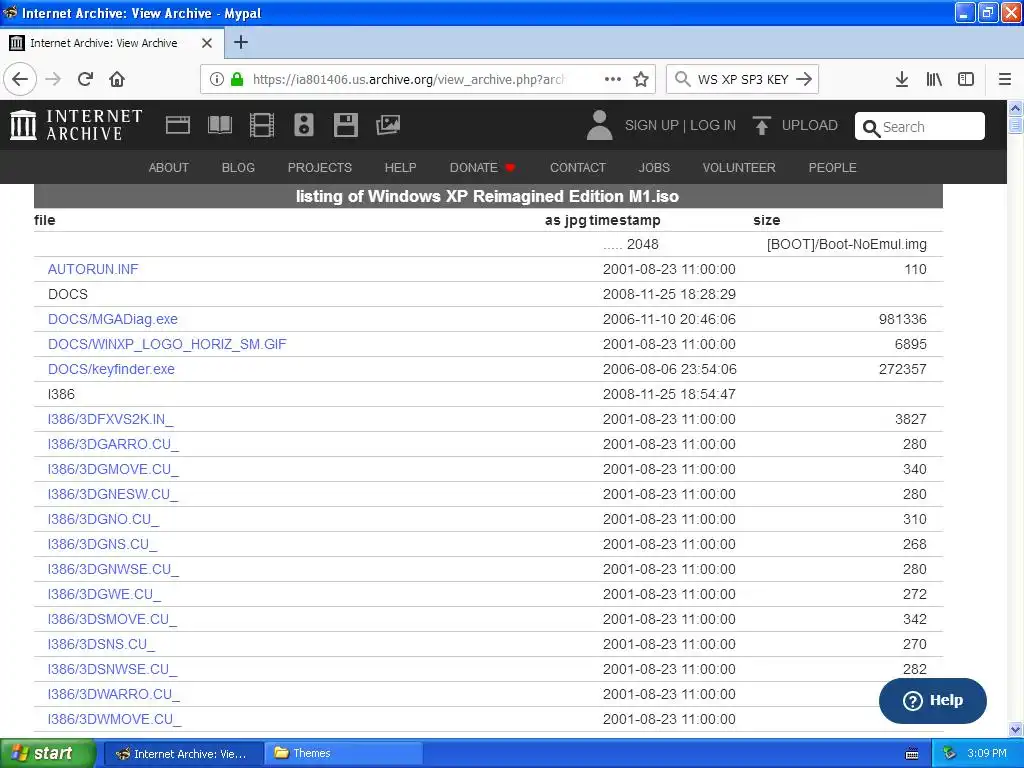Open I386/3DFXVS2K.IN_ file link
Screen dimensions: 1024x768
[110, 419]
